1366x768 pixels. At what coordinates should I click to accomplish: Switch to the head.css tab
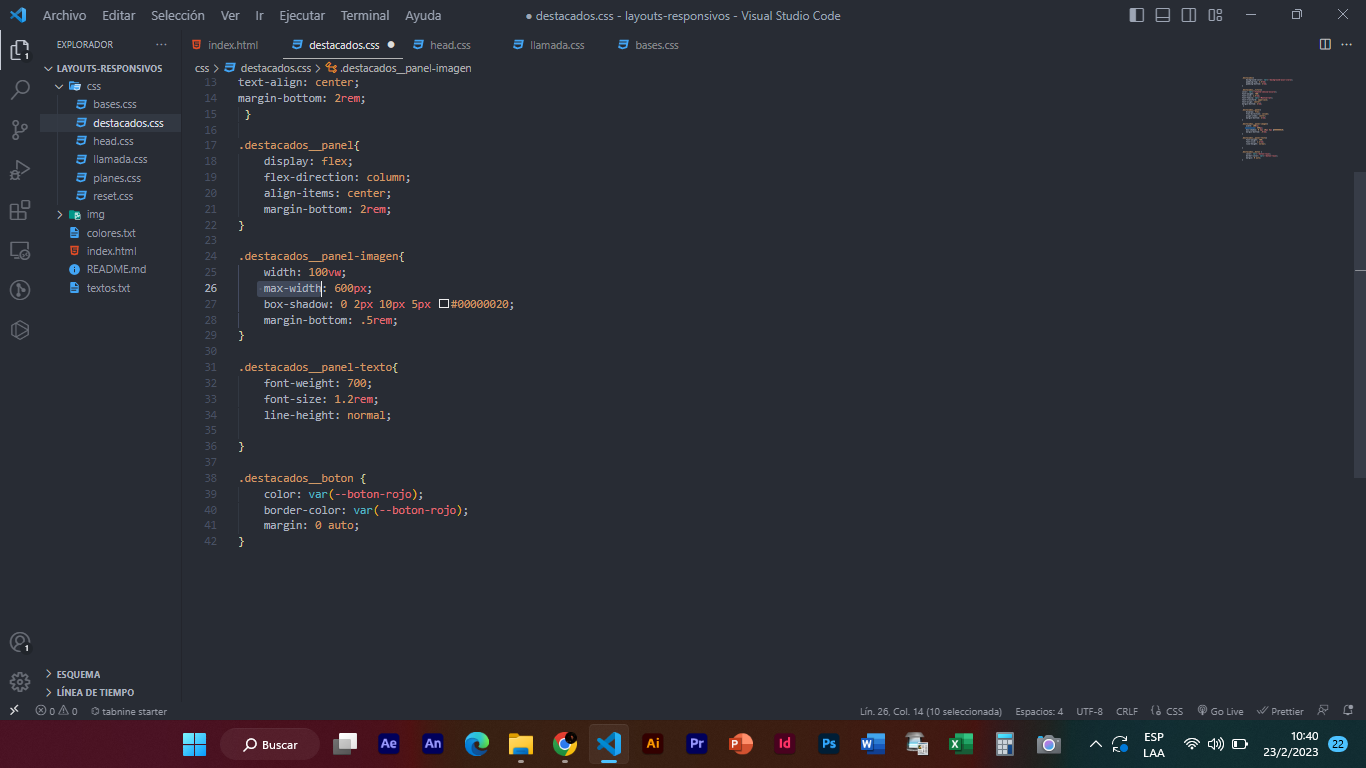pos(442,44)
